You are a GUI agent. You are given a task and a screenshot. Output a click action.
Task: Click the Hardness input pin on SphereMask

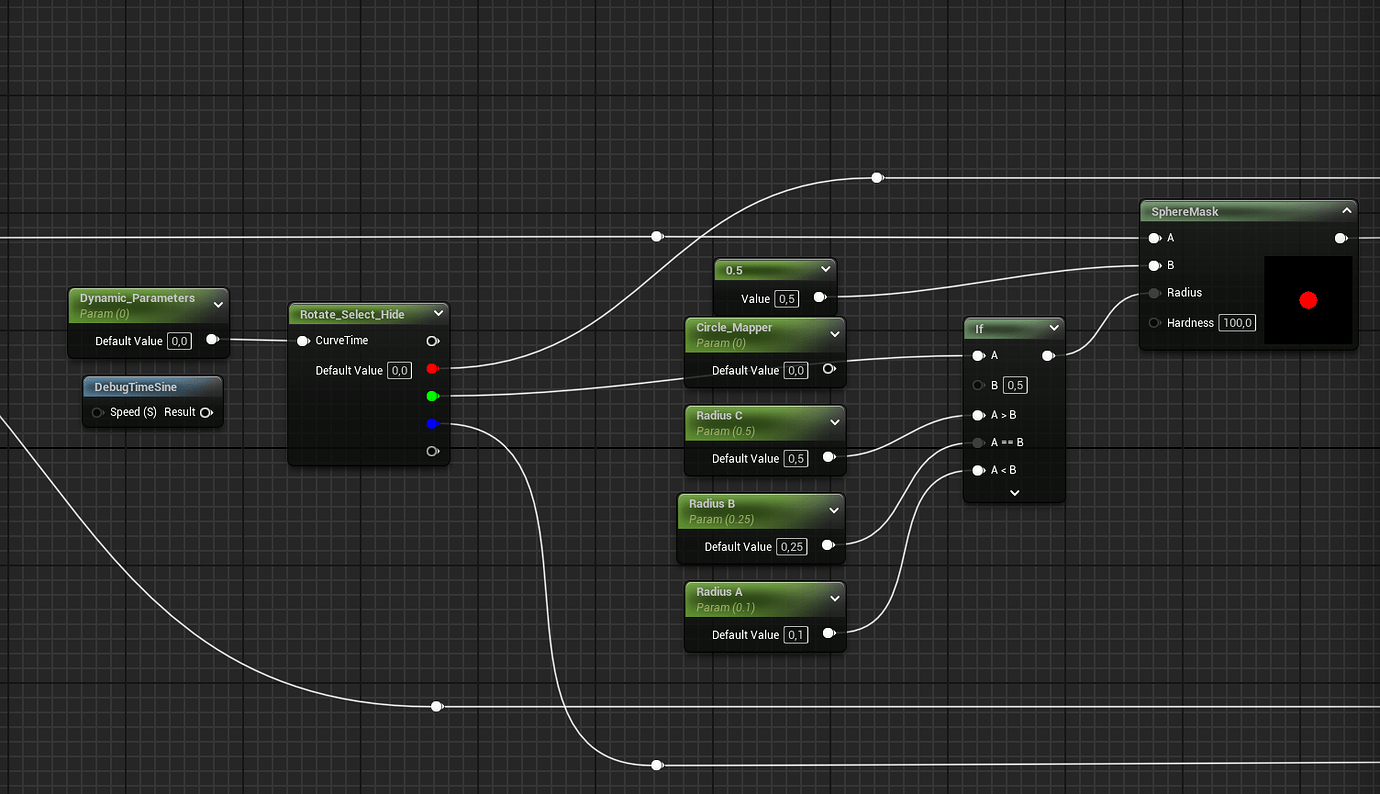coord(1153,322)
